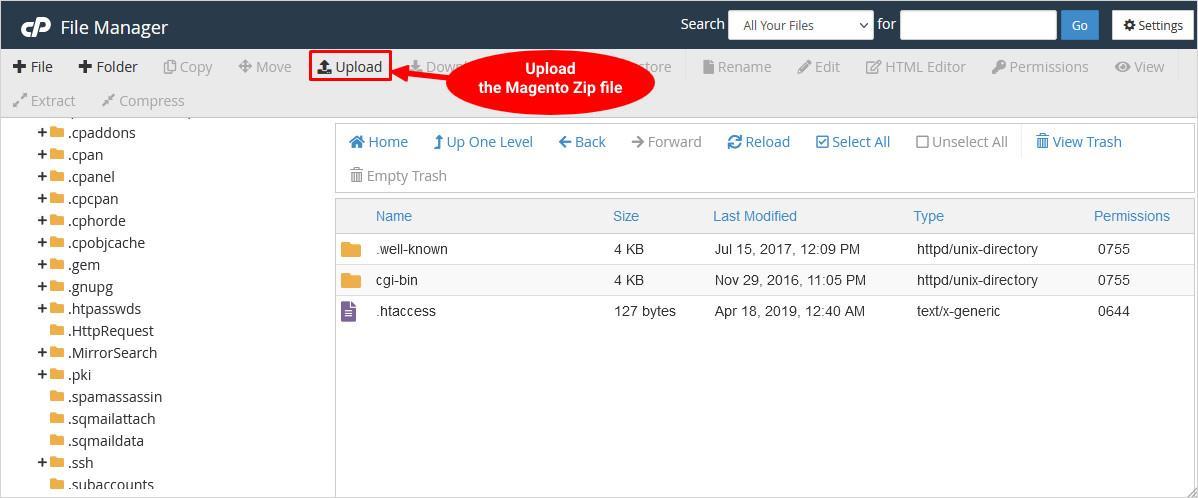1198x498 pixels.
Task: Click the Jul 15, 2017 modified date
Action: [x=787, y=249]
